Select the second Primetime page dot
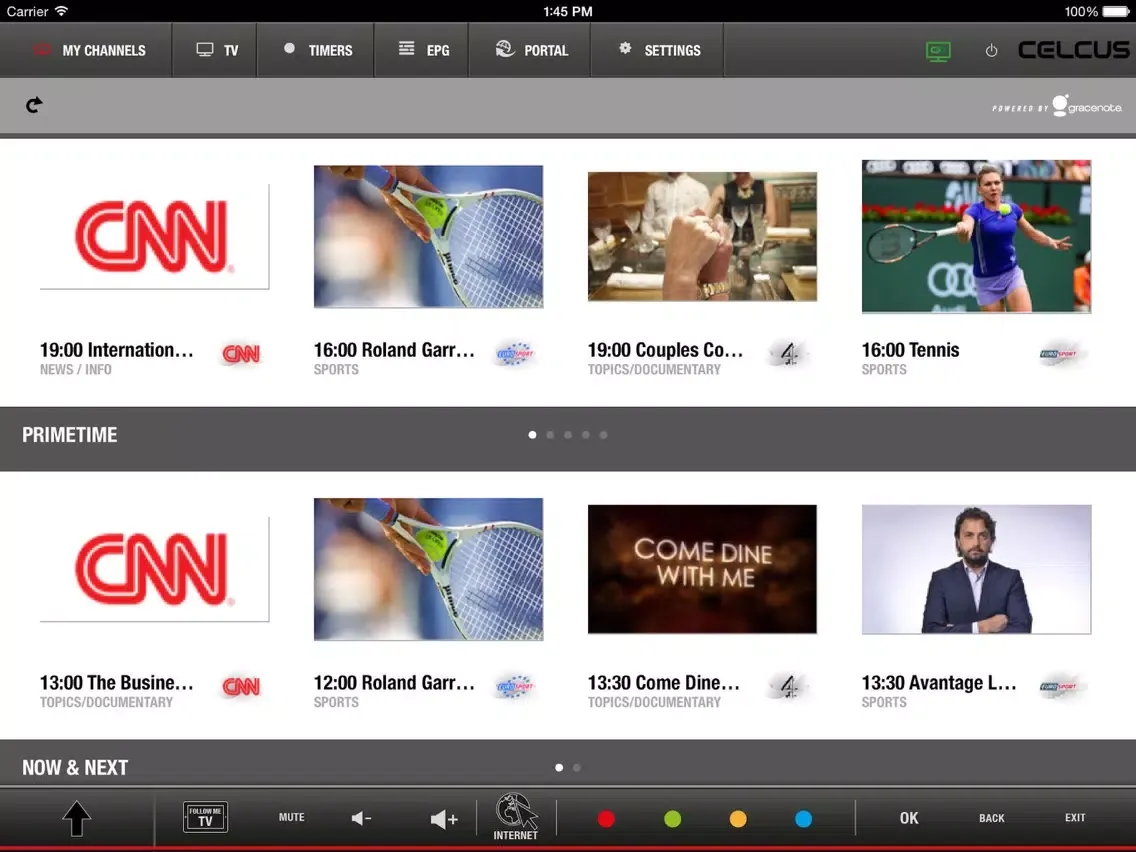1136x852 pixels. pyautogui.click(x=550, y=435)
